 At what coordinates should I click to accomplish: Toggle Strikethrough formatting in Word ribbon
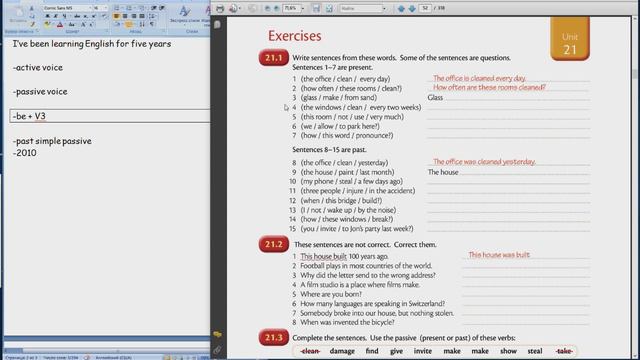coord(77,16)
